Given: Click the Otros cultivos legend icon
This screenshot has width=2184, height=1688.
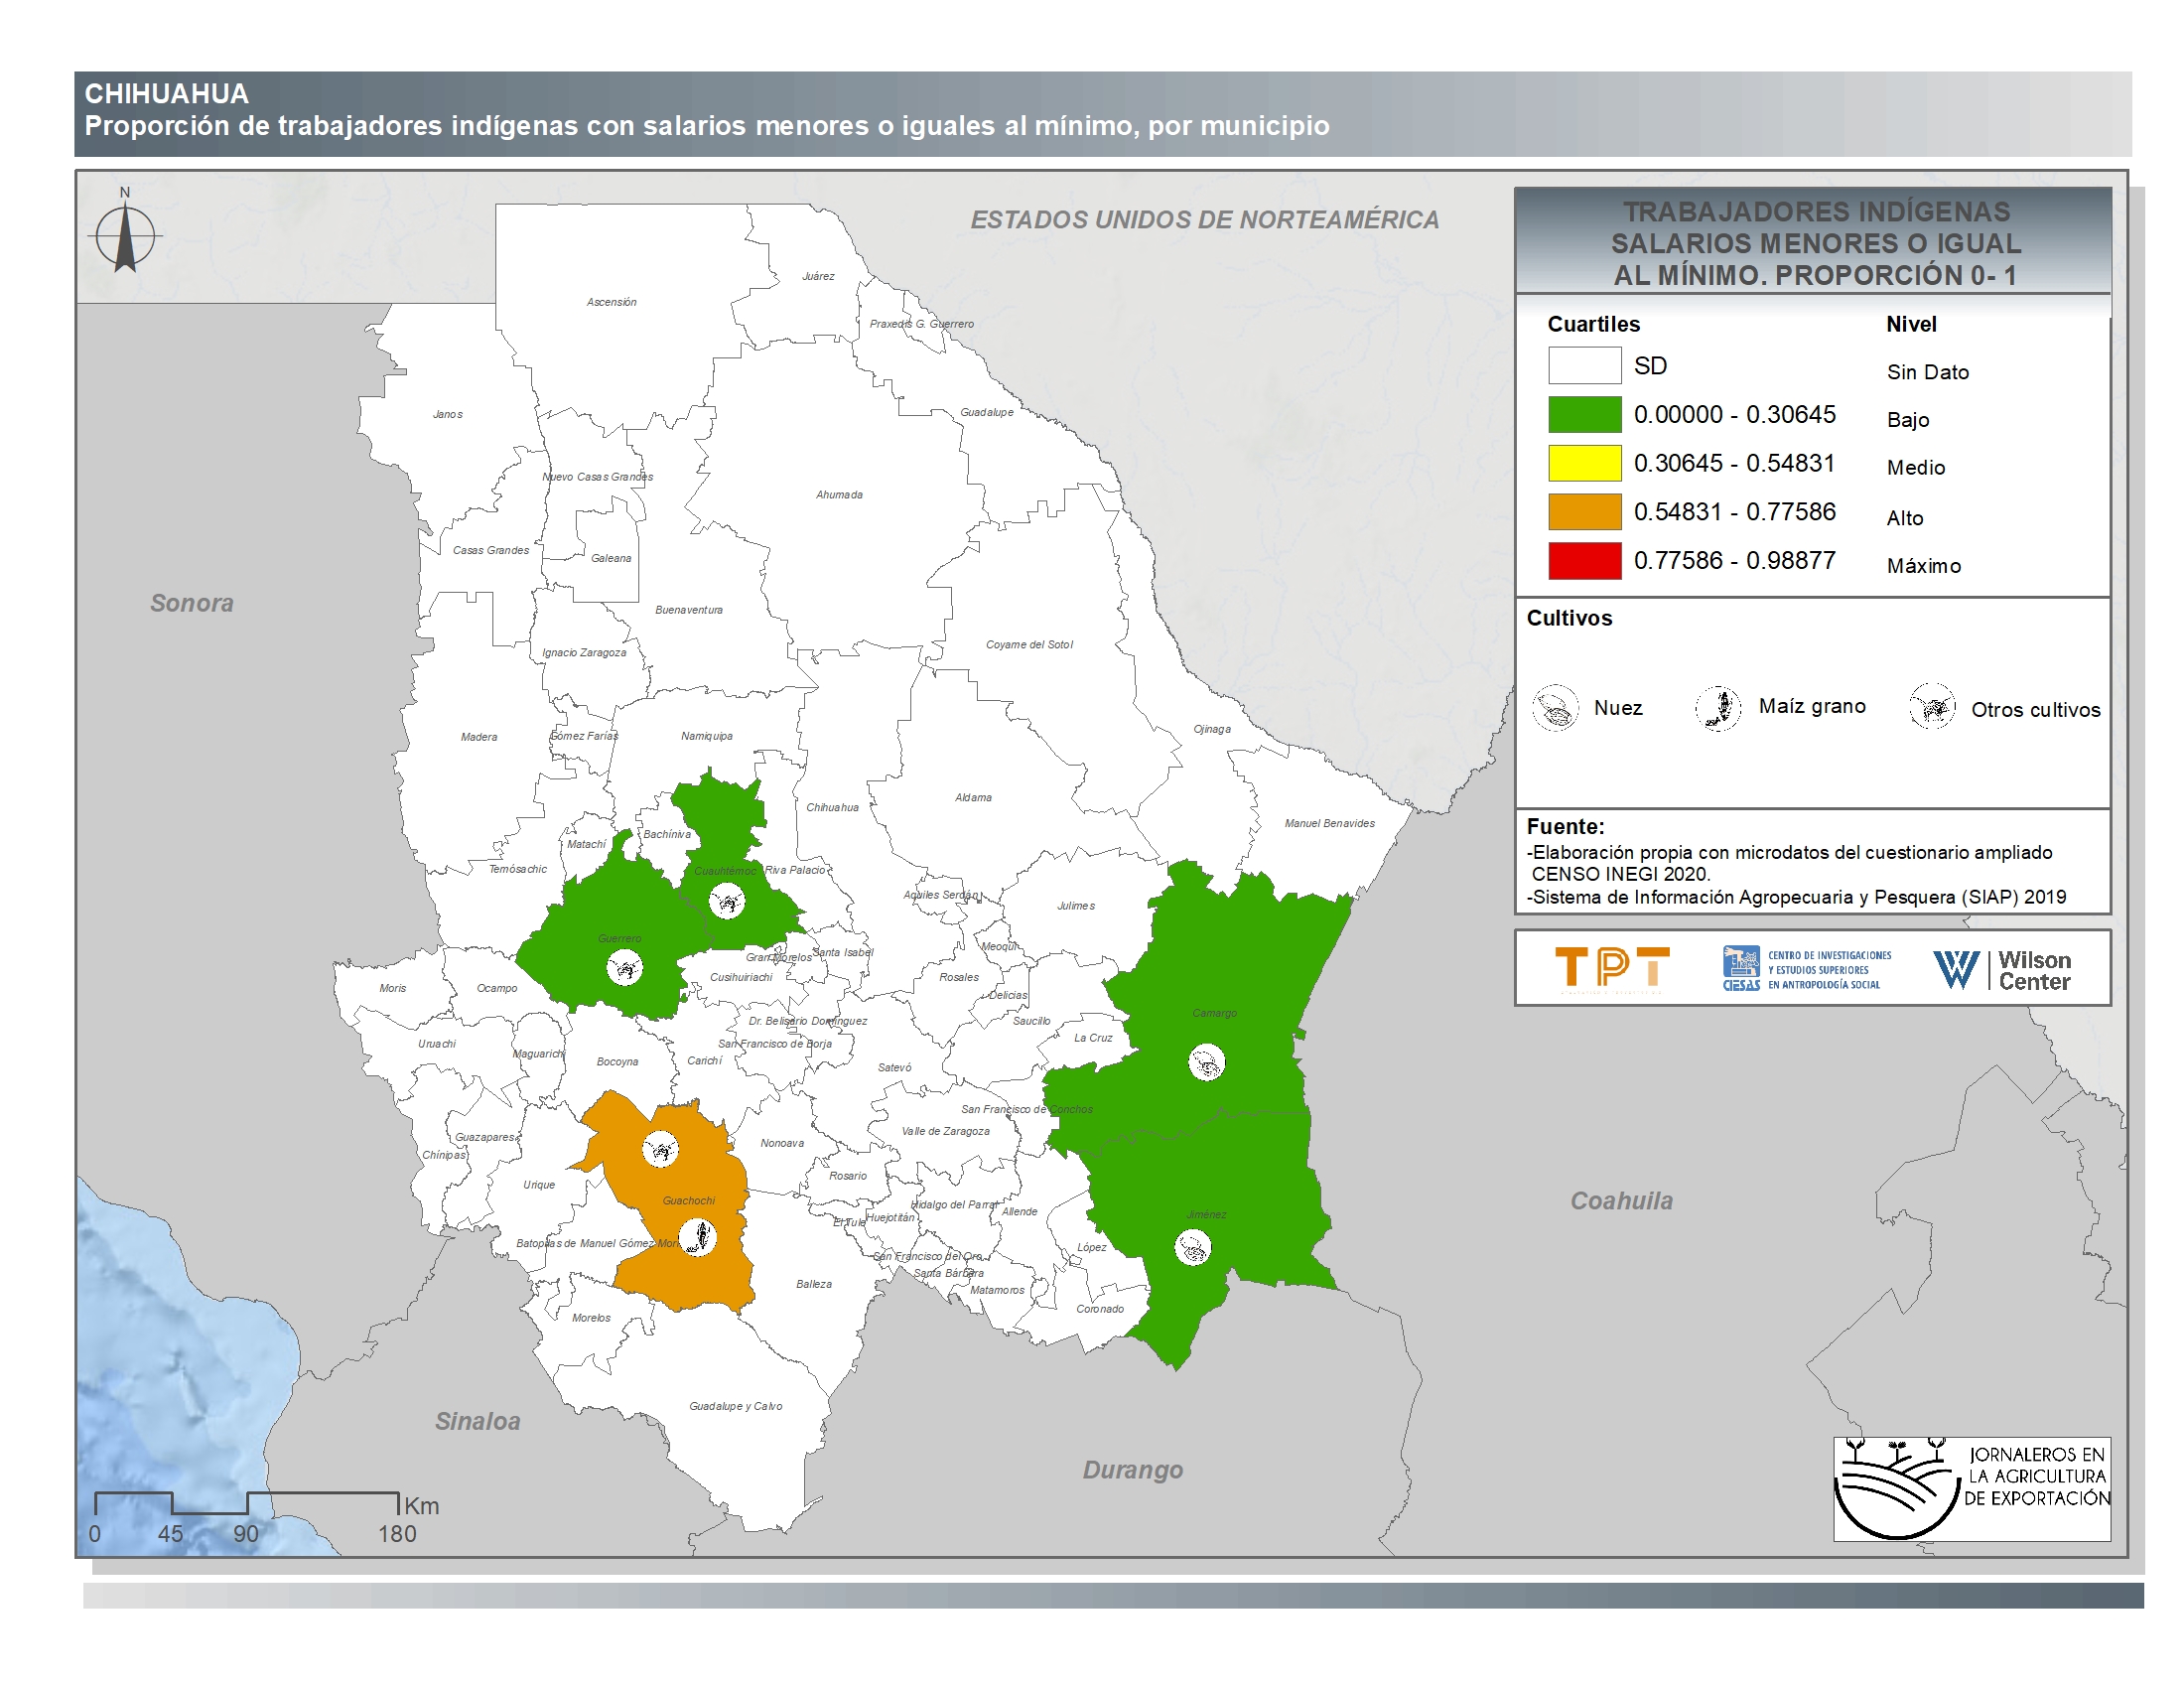Looking at the screenshot, I should [x=1932, y=707].
